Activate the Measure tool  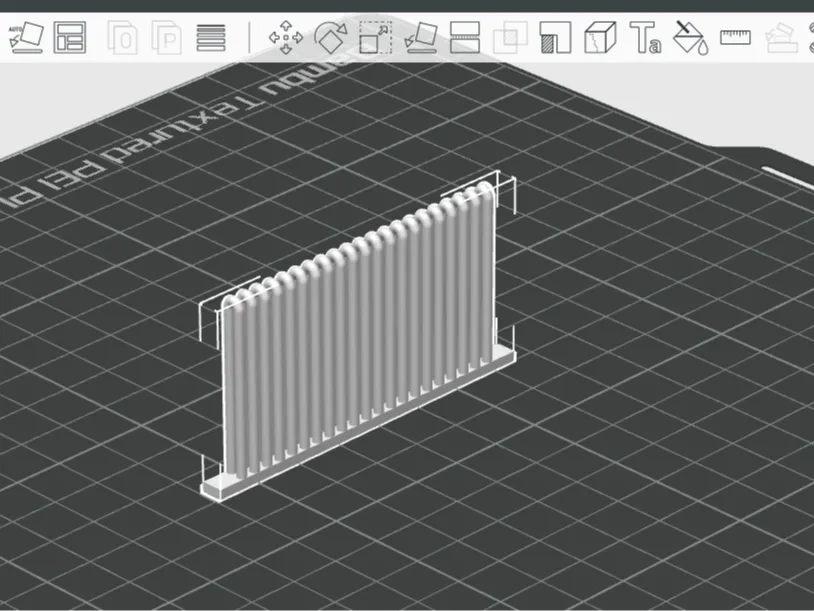coord(733,36)
